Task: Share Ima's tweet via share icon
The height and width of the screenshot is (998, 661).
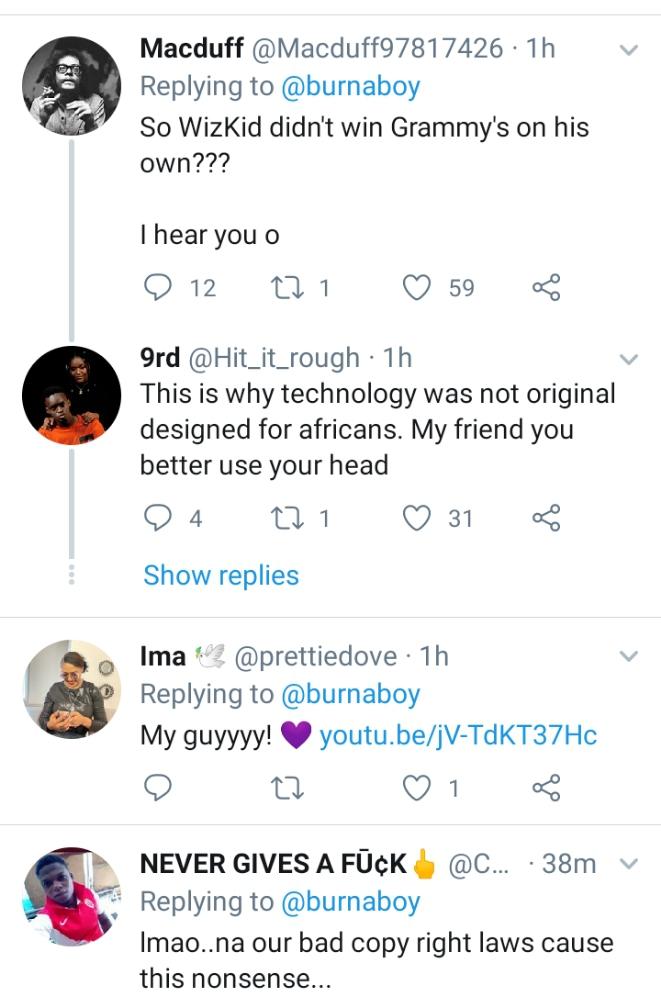Action: (x=546, y=788)
